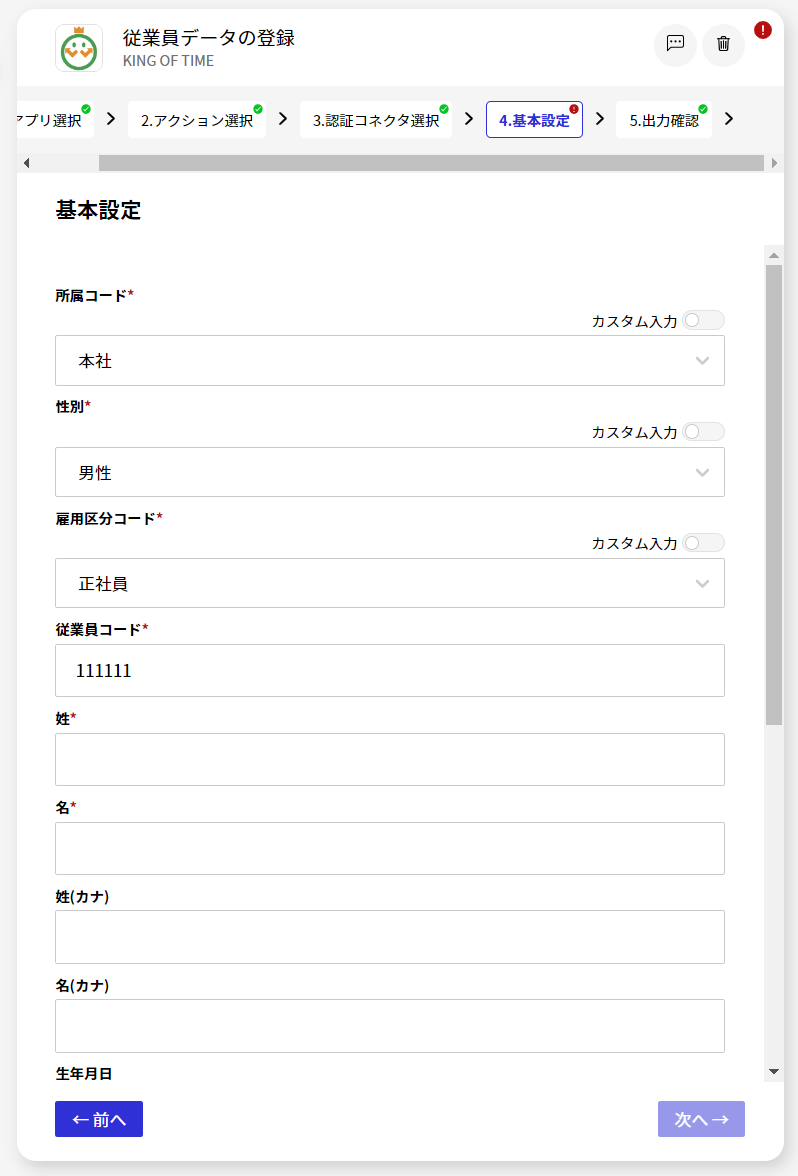
Task: Click the KING OF TIME app logo
Action: pos(79,48)
